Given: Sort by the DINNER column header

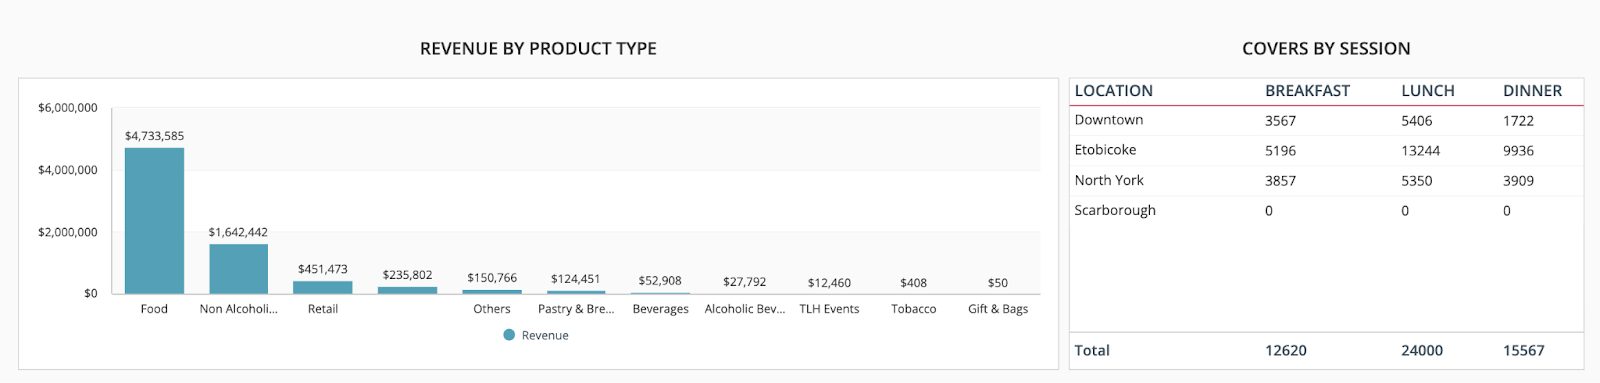Looking at the screenshot, I should (1532, 91).
